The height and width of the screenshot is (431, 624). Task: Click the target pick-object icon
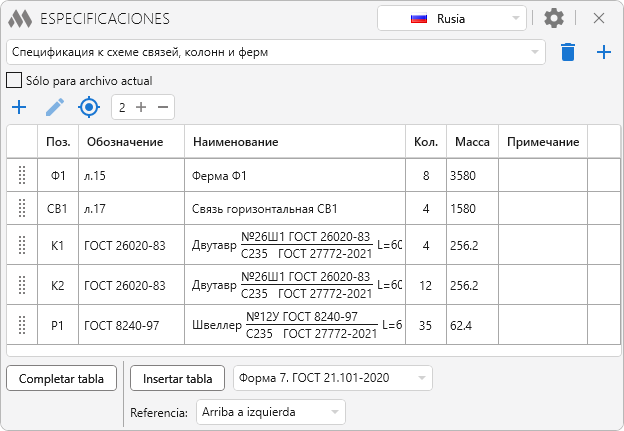point(90,107)
